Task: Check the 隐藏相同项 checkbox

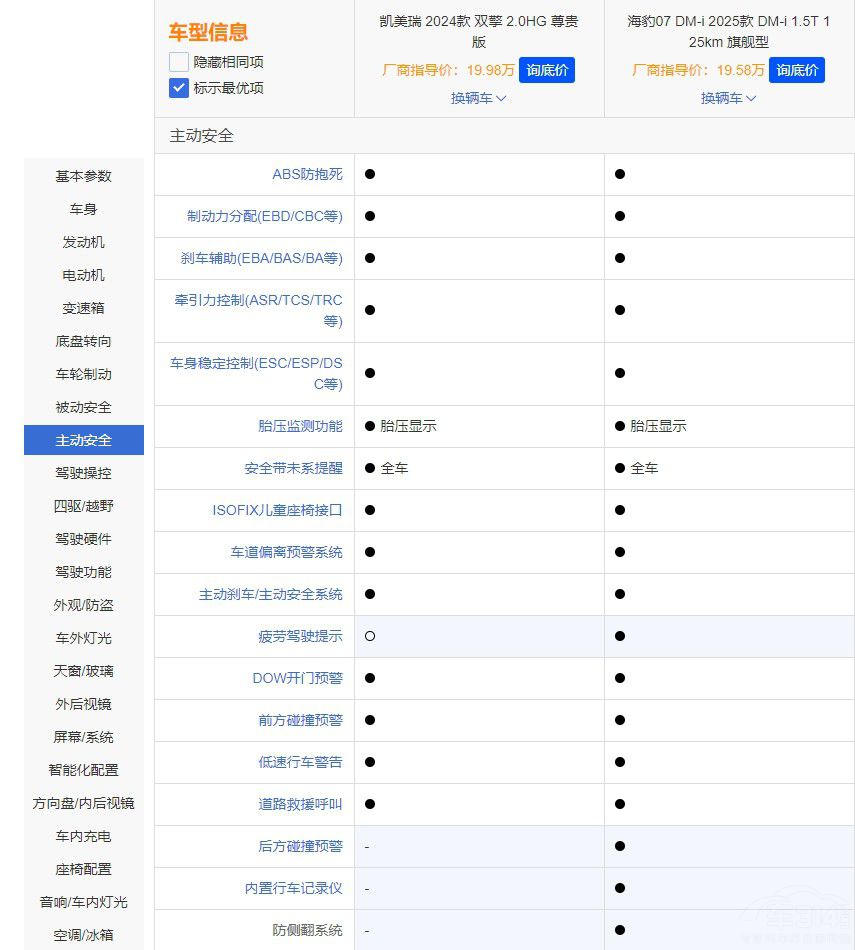Action: (x=179, y=62)
